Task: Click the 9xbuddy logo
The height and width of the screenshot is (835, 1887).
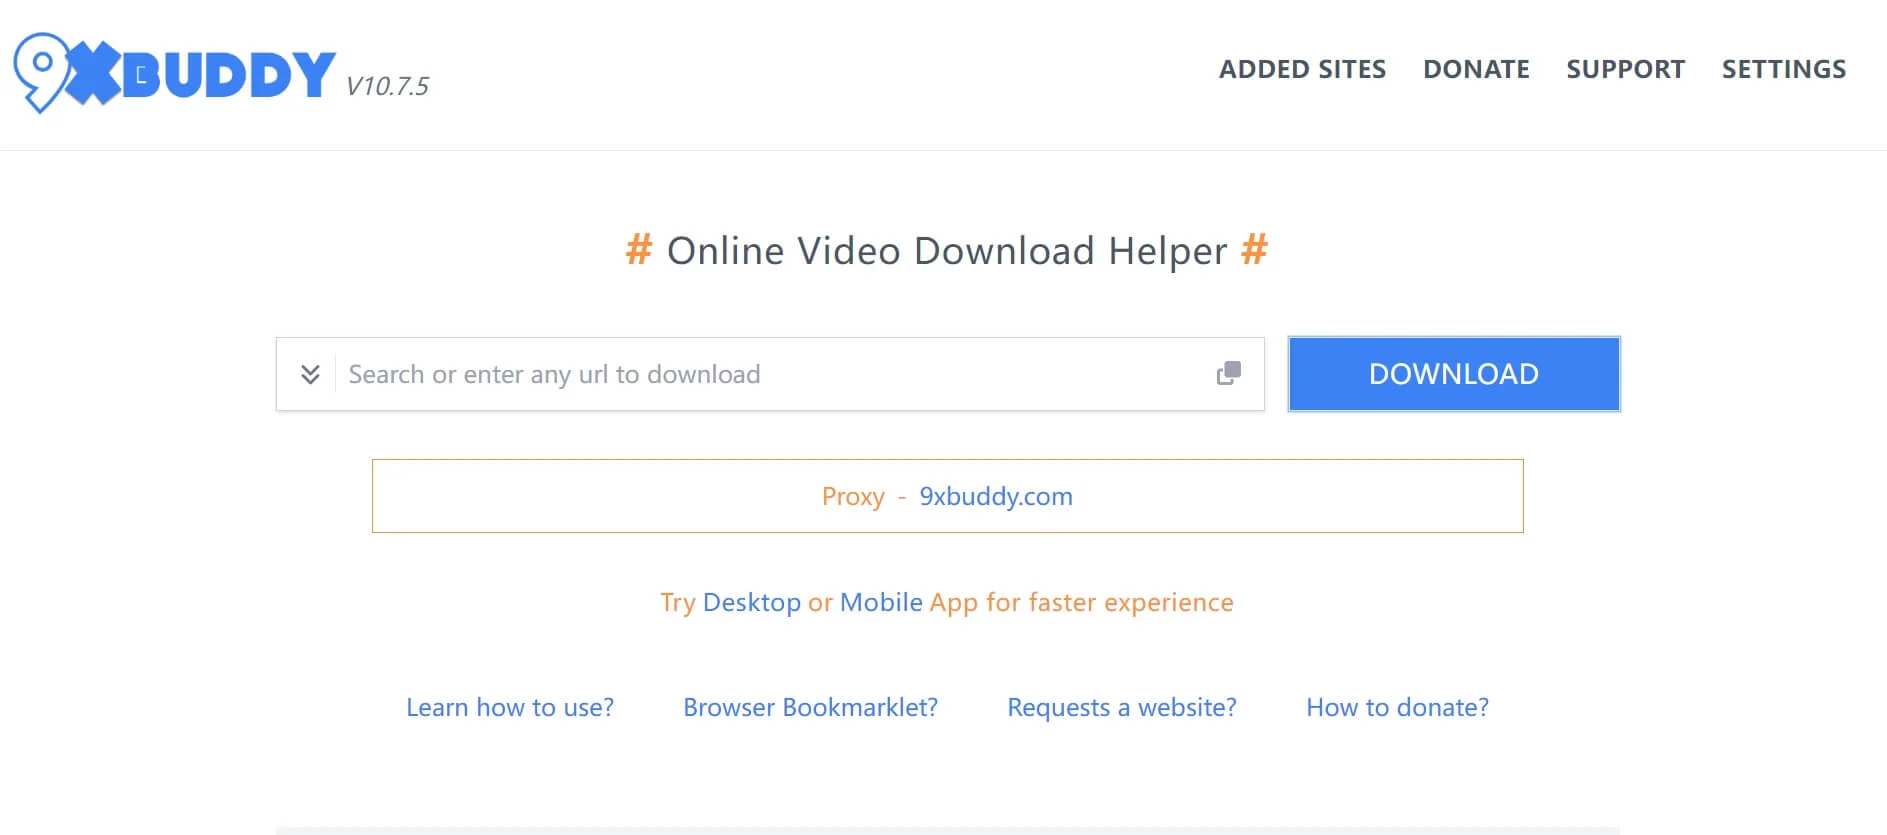Action: [x=175, y=73]
